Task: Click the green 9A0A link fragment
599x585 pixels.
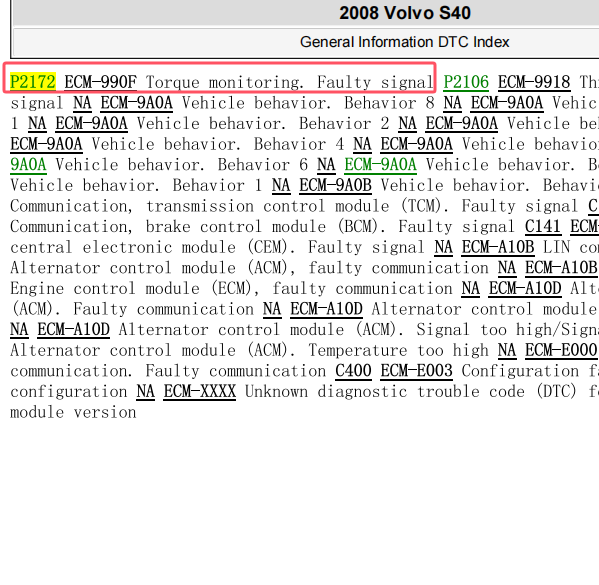Action: point(28,164)
